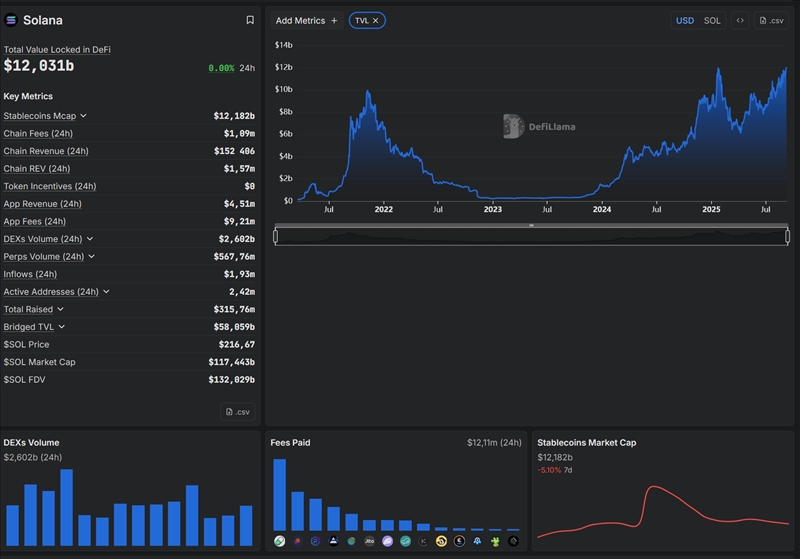Download Key Metrics .csv file

(x=238, y=411)
